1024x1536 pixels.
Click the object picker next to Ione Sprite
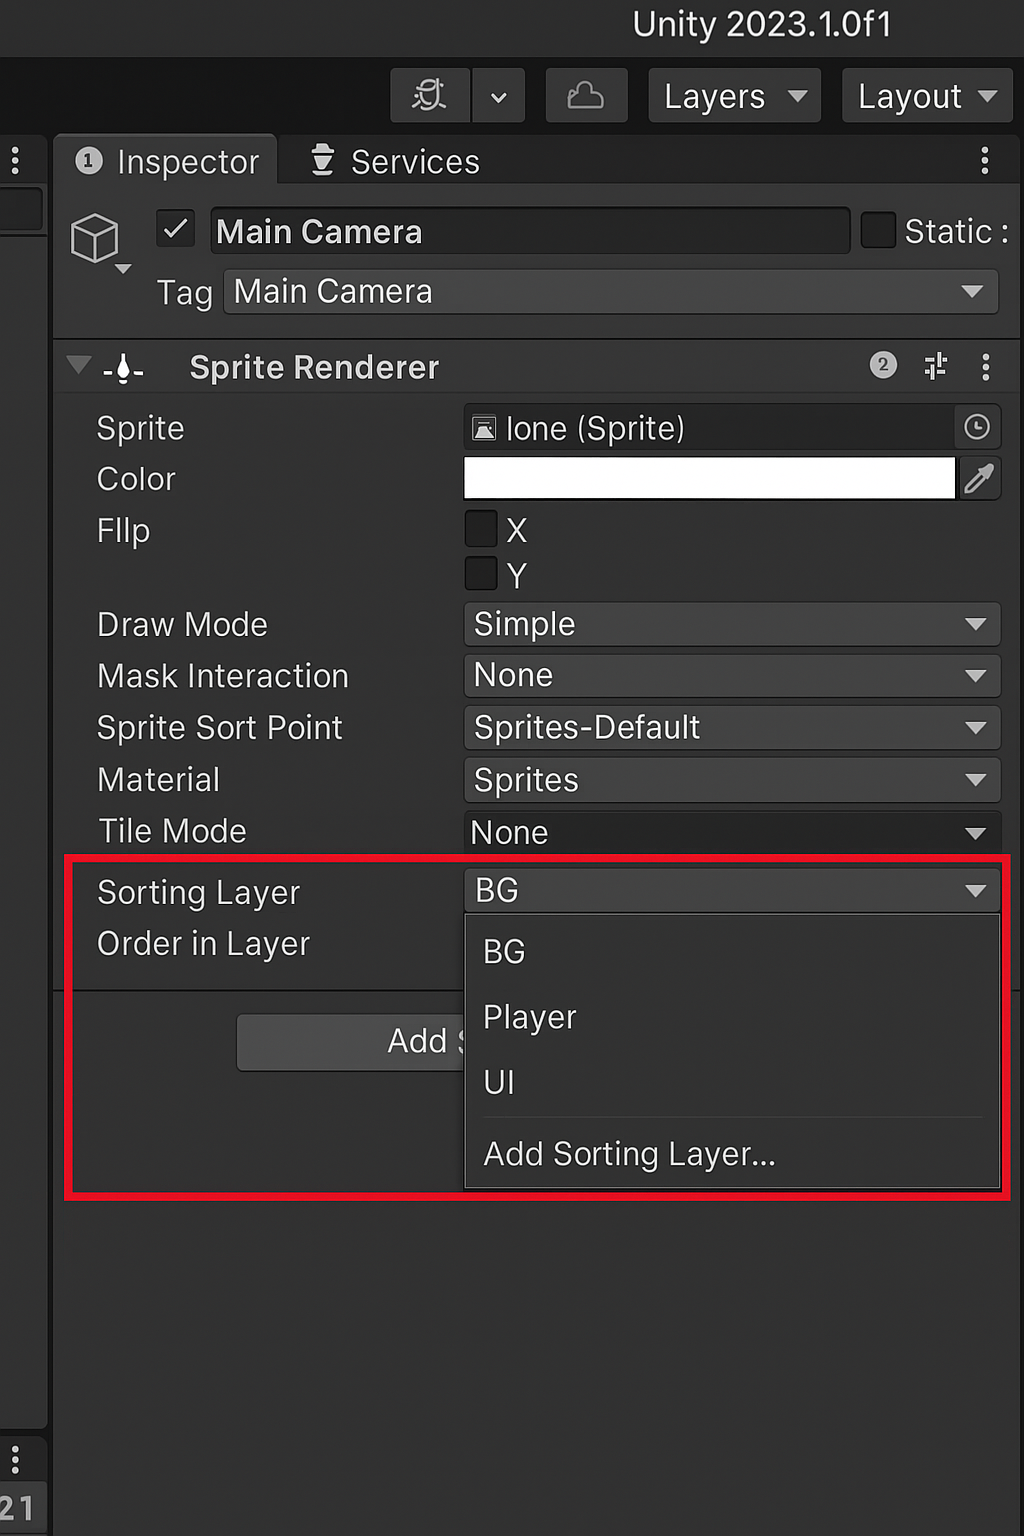coord(976,427)
